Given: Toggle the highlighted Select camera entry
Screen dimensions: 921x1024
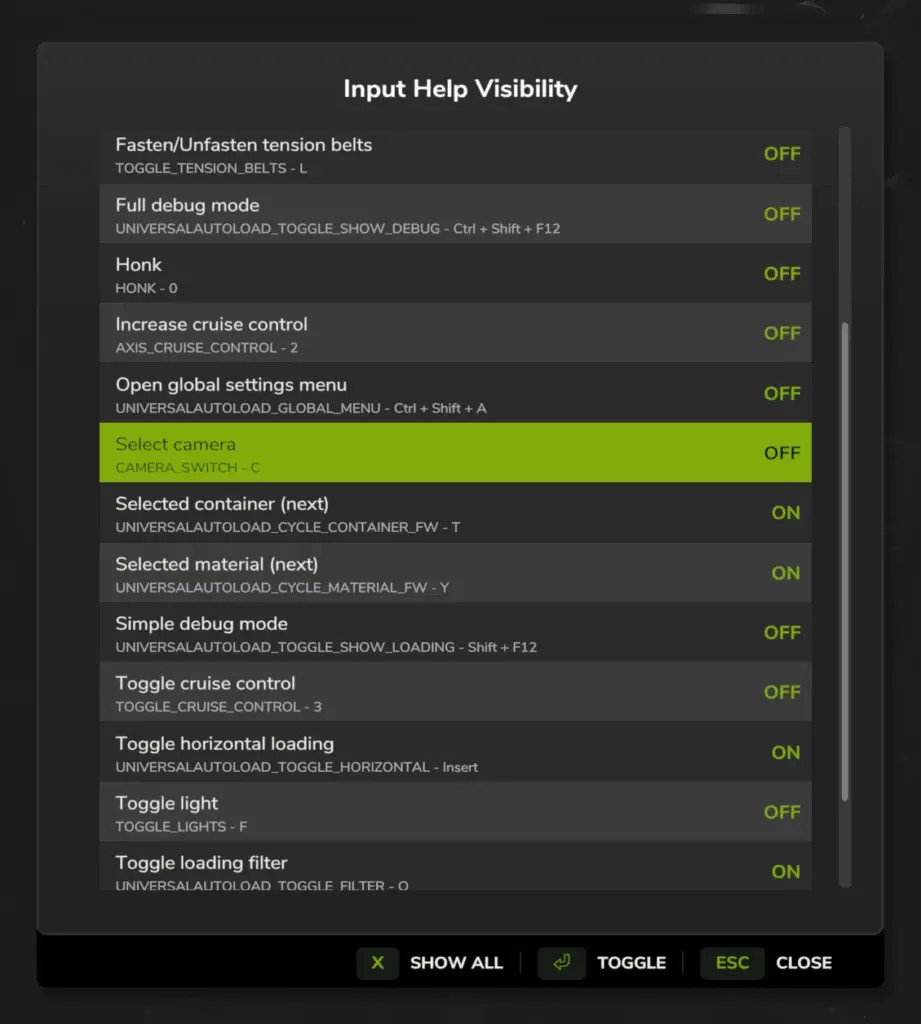Looking at the screenshot, I should click(455, 452).
